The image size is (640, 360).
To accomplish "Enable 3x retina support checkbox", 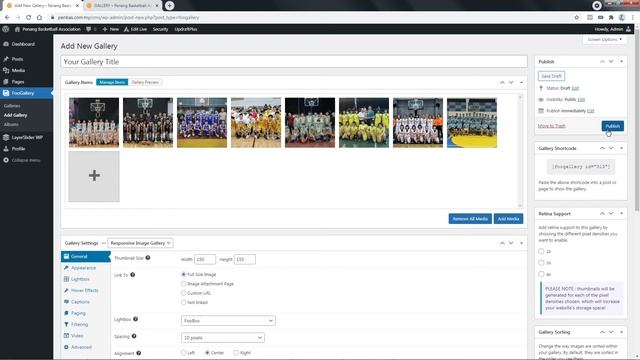I will click(x=541, y=263).
